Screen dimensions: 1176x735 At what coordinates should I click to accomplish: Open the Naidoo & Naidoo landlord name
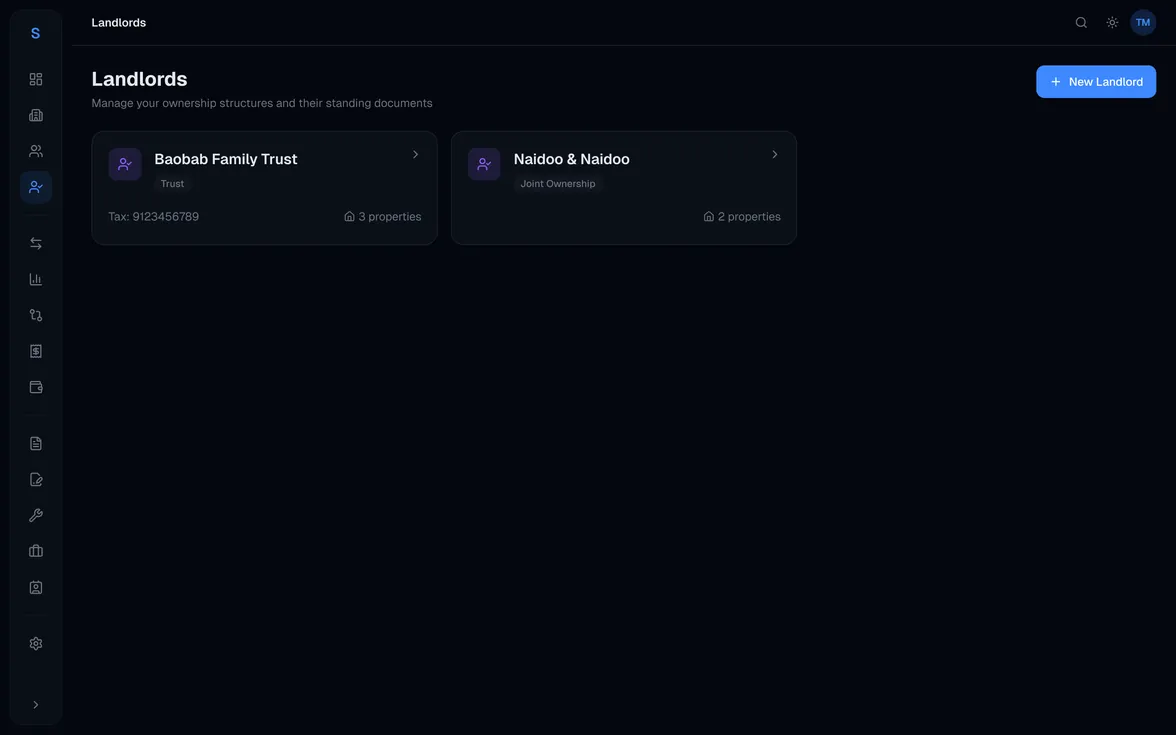(572, 159)
